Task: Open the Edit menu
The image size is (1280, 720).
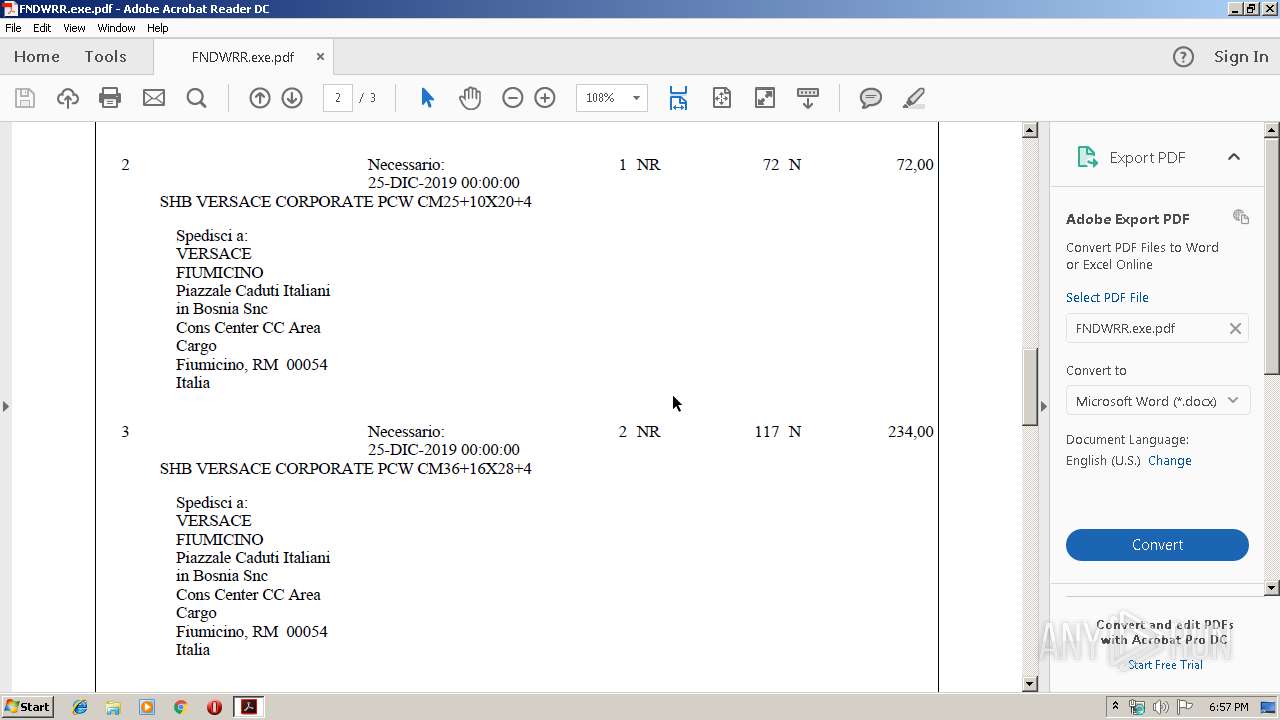Action: click(x=42, y=28)
